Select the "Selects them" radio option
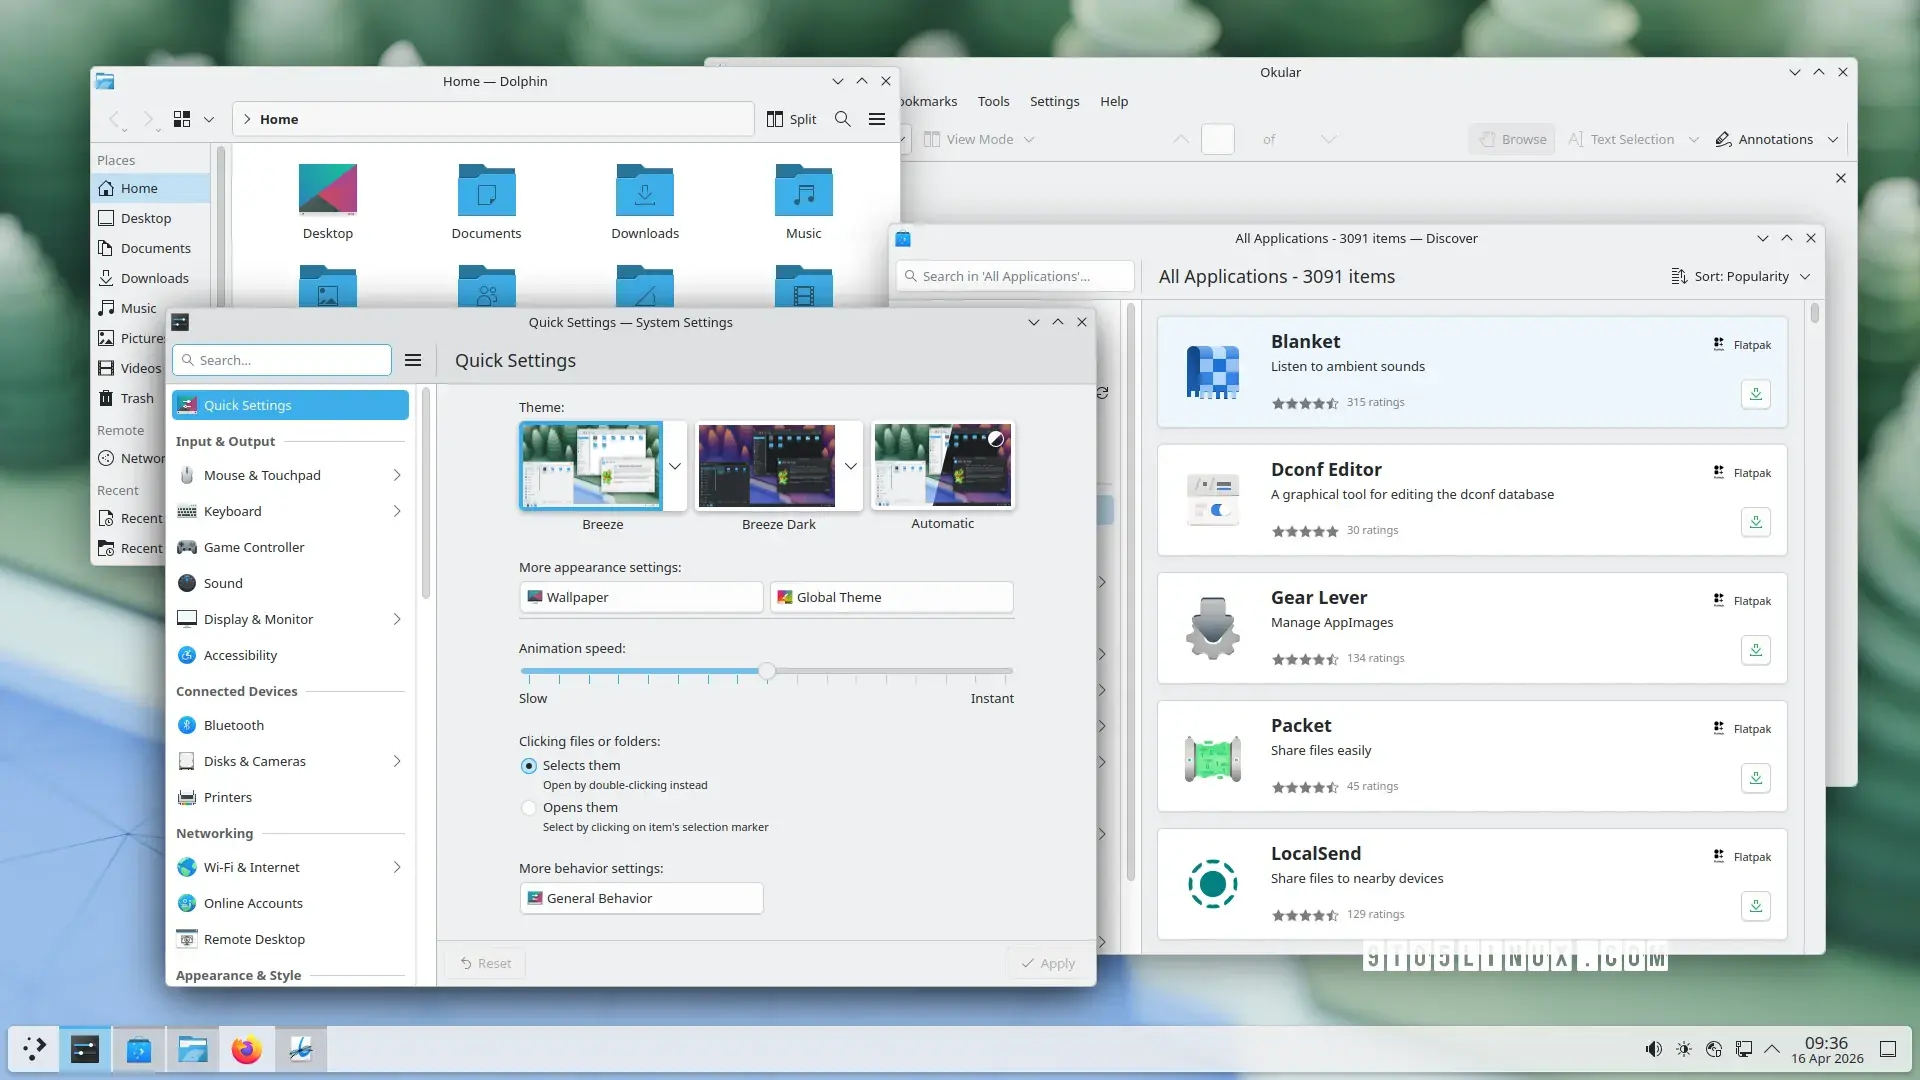 pos(529,766)
